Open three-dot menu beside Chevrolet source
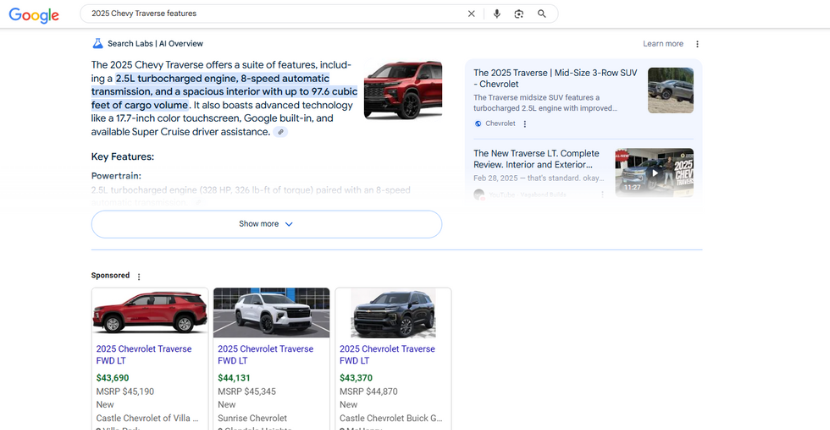The height and width of the screenshot is (430, 830). coord(525,124)
